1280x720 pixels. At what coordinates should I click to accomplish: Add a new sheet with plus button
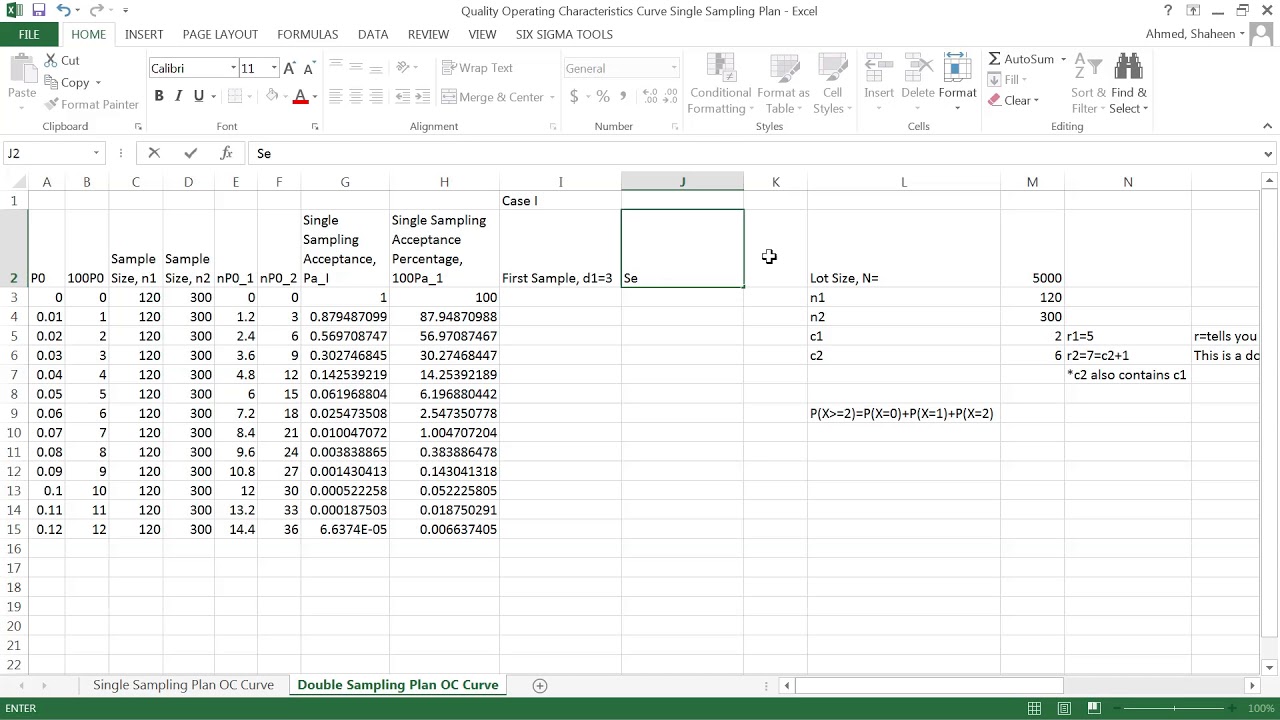point(540,685)
